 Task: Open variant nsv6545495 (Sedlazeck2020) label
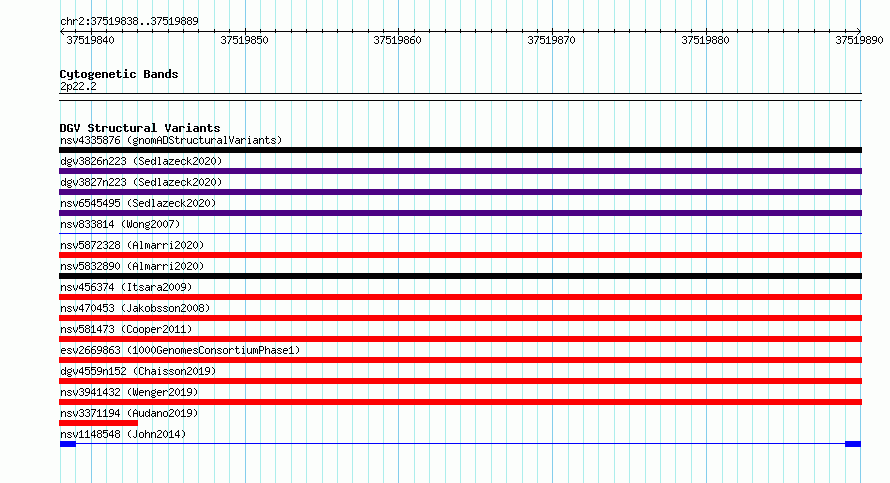138,203
